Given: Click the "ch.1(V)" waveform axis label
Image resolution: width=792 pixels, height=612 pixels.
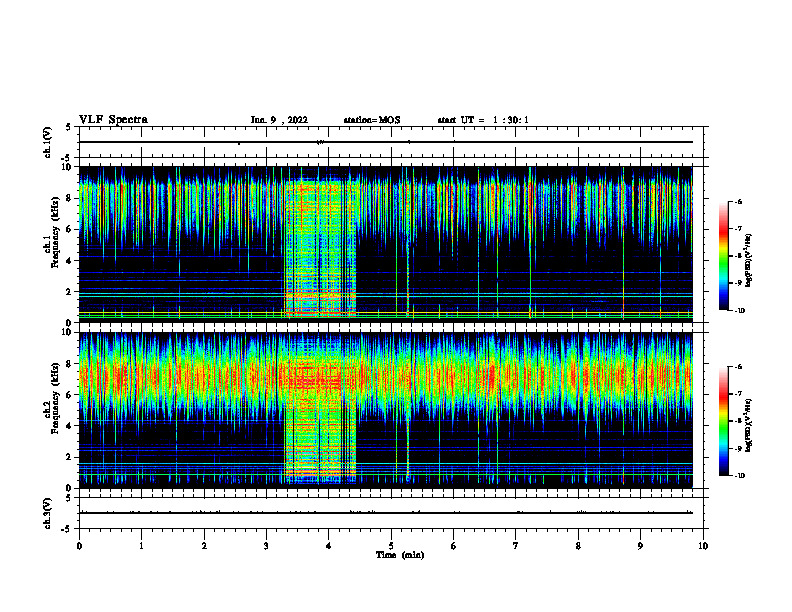Looking at the screenshot, I should [x=47, y=142].
